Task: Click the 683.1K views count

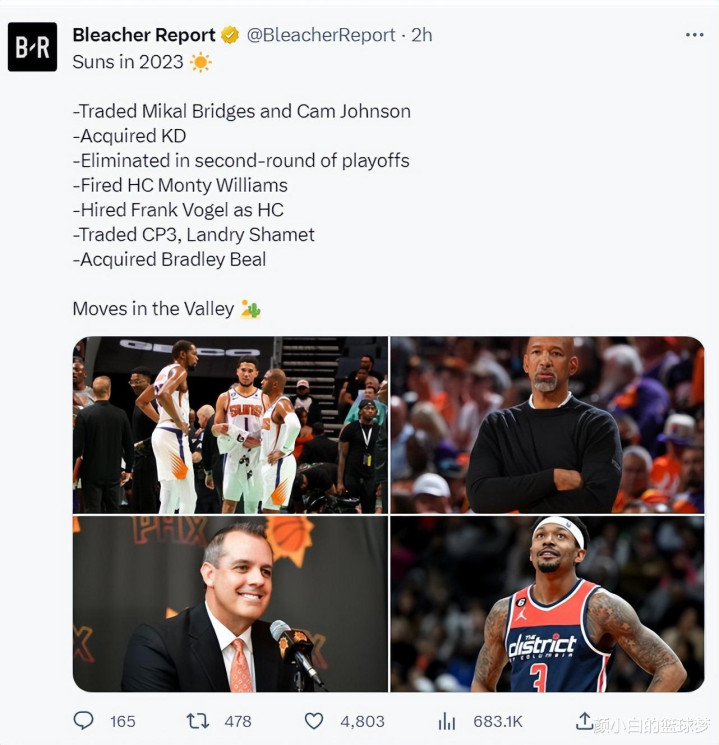Action: click(x=498, y=721)
